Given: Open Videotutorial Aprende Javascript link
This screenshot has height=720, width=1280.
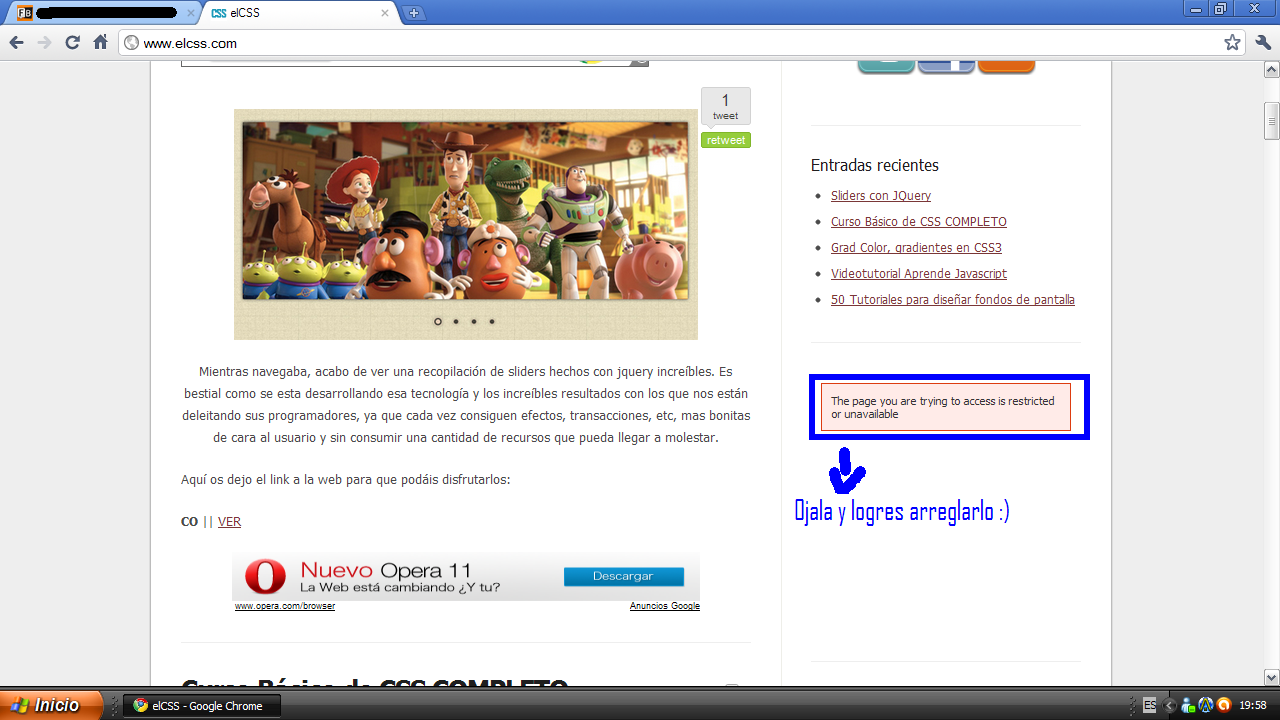Looking at the screenshot, I should pyautogui.click(x=919, y=274).
